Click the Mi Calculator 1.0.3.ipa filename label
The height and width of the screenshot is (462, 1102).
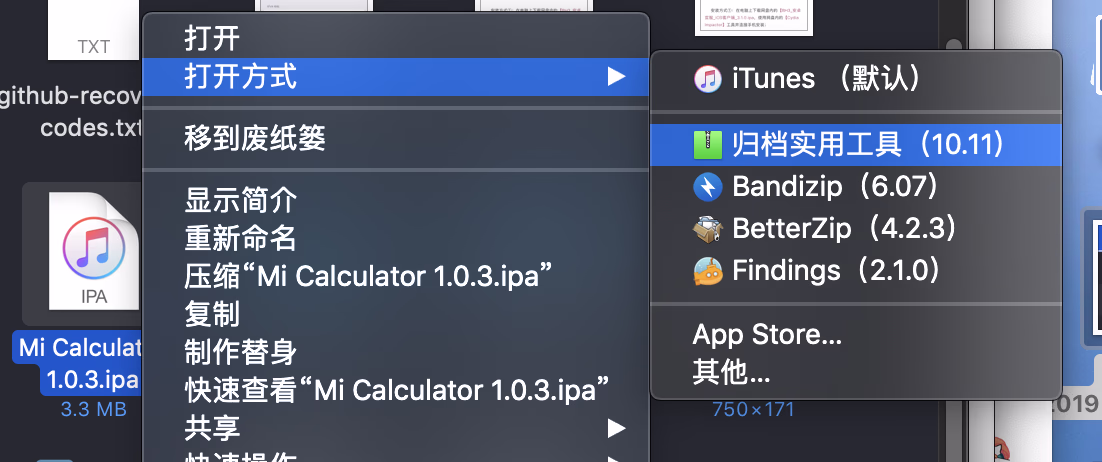coord(80,364)
